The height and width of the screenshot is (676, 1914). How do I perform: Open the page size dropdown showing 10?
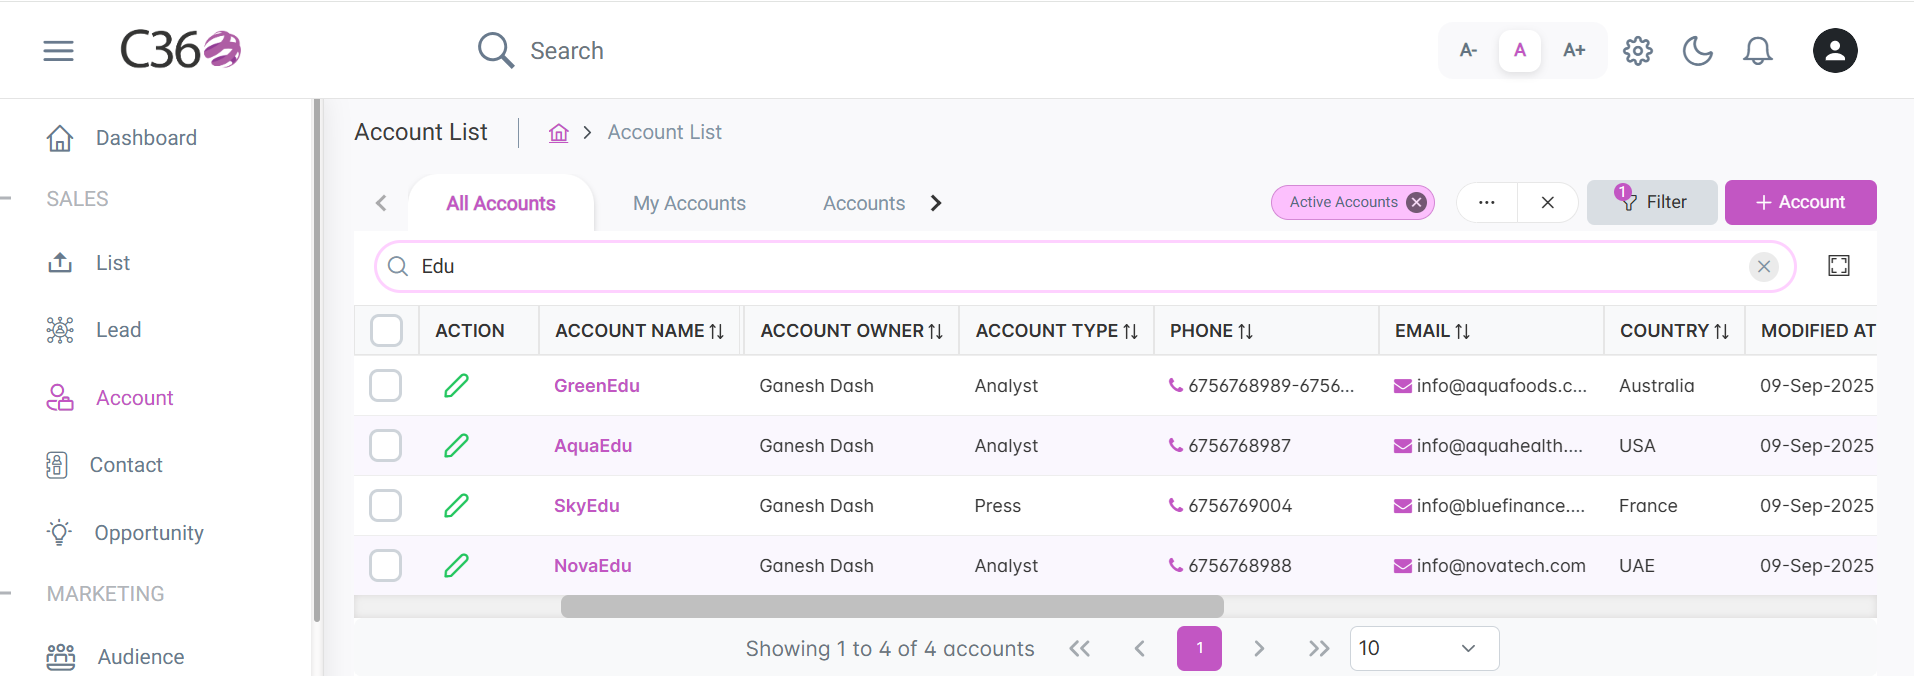(x=1424, y=648)
